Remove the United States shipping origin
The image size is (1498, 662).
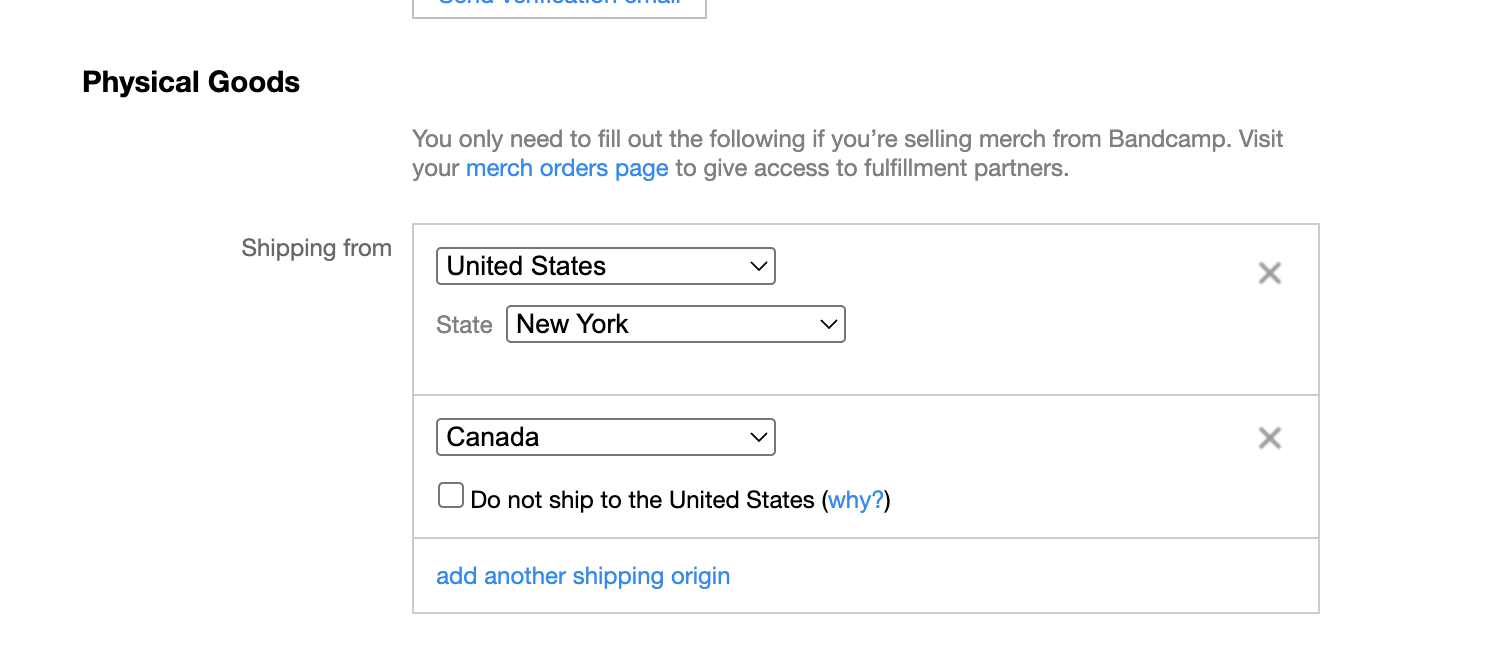click(1269, 273)
